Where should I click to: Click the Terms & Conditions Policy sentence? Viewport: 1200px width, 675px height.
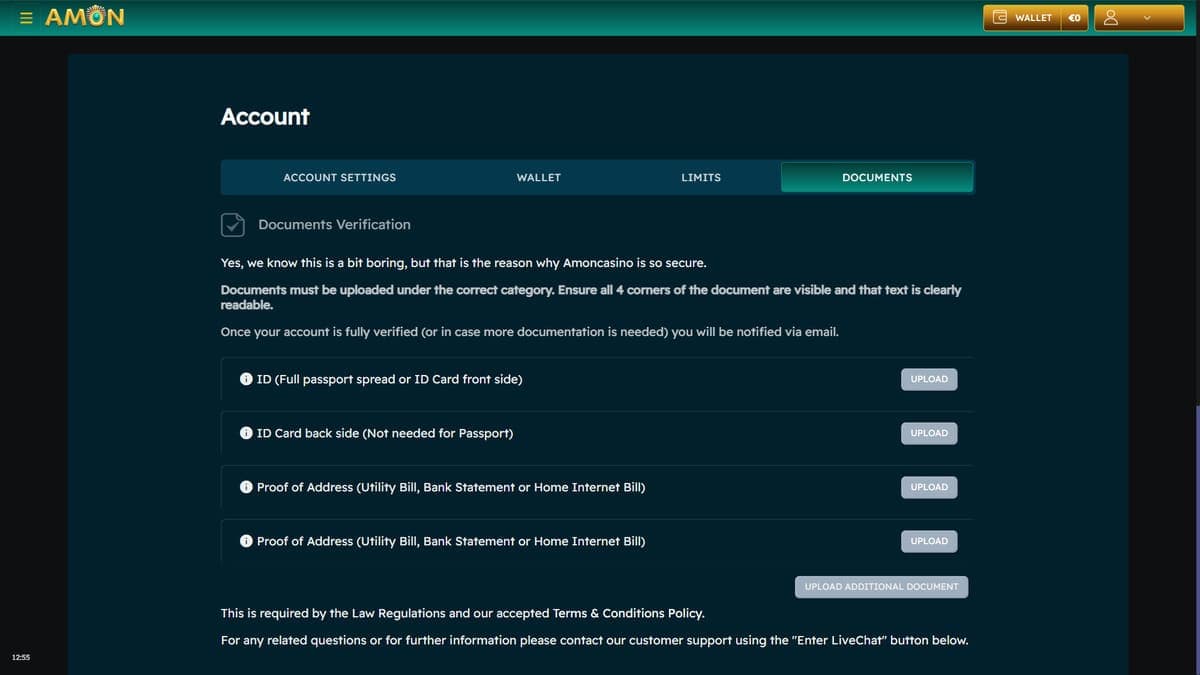(463, 613)
